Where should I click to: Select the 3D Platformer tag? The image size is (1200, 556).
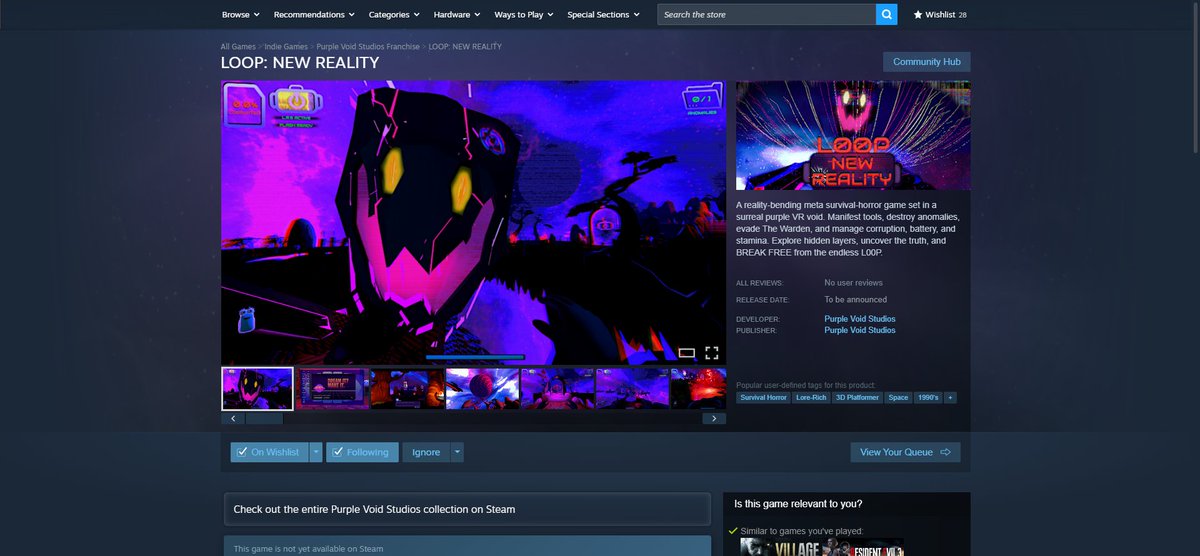click(x=857, y=397)
